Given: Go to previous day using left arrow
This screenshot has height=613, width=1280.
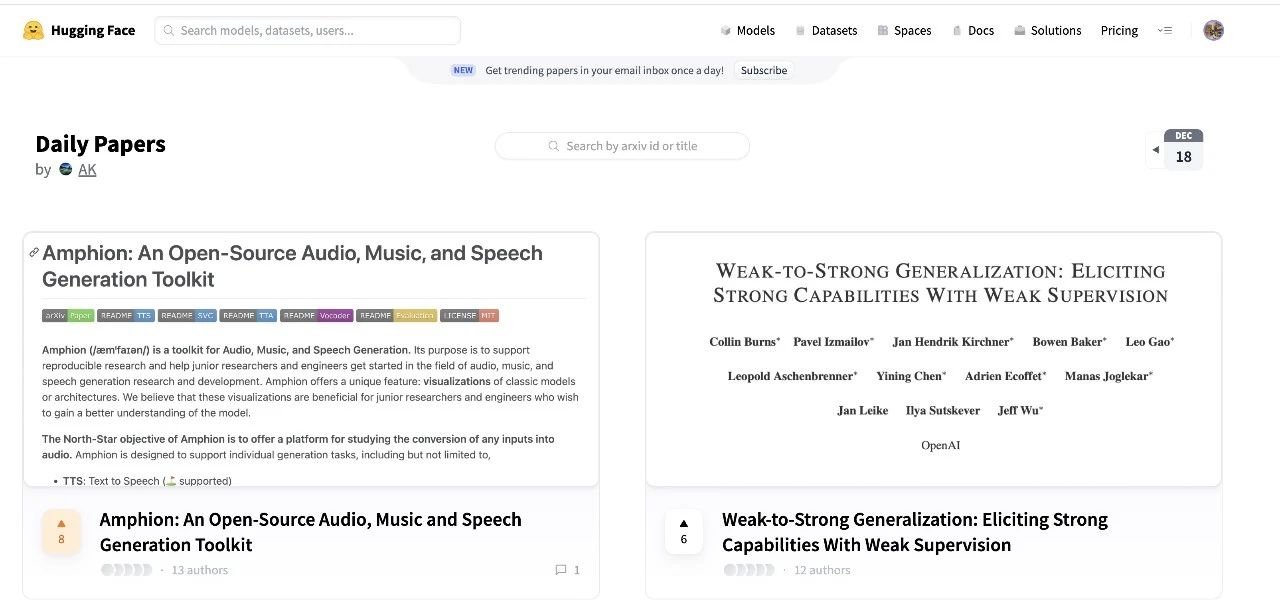Looking at the screenshot, I should 1156,150.
